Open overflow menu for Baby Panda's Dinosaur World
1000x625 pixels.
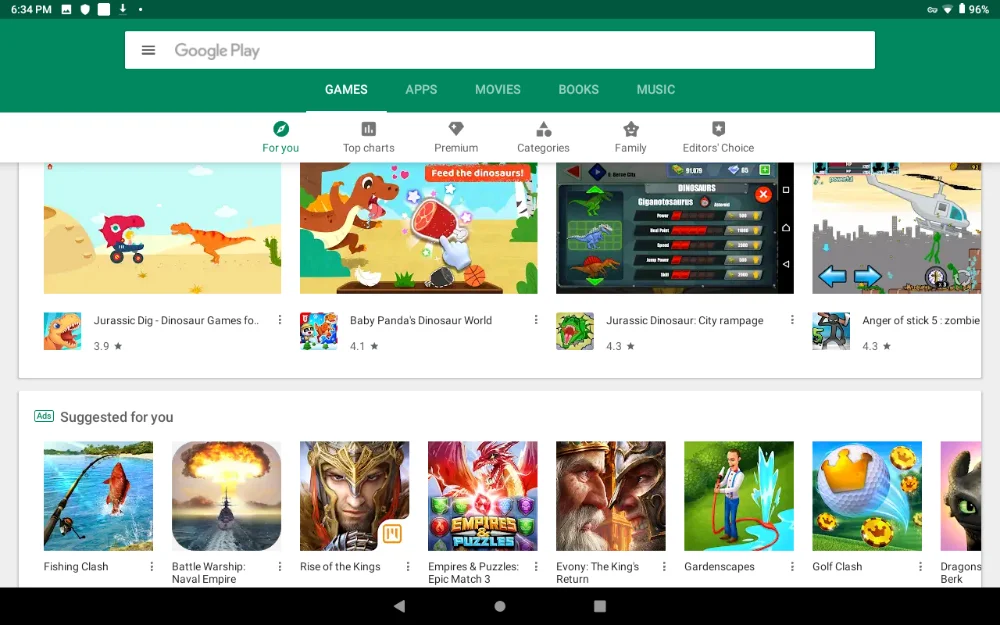point(536,320)
